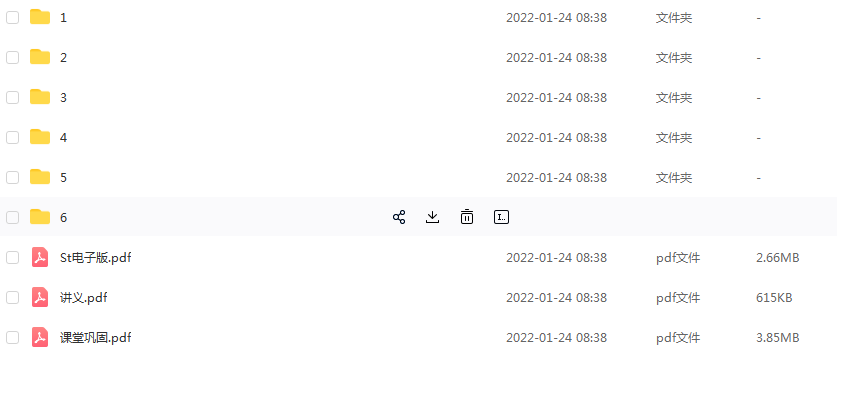The image size is (853, 409).
Task: Click the yellow icon of folder 1
Action: tap(40, 17)
